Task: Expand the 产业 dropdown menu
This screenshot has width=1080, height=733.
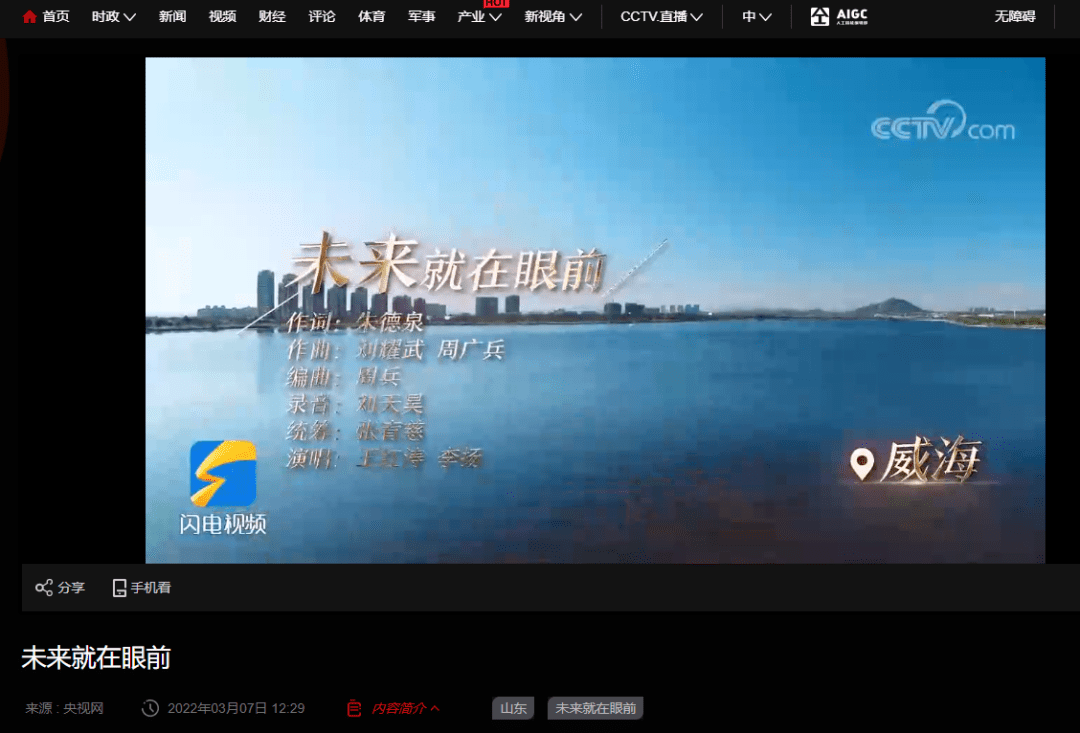Action: [479, 17]
